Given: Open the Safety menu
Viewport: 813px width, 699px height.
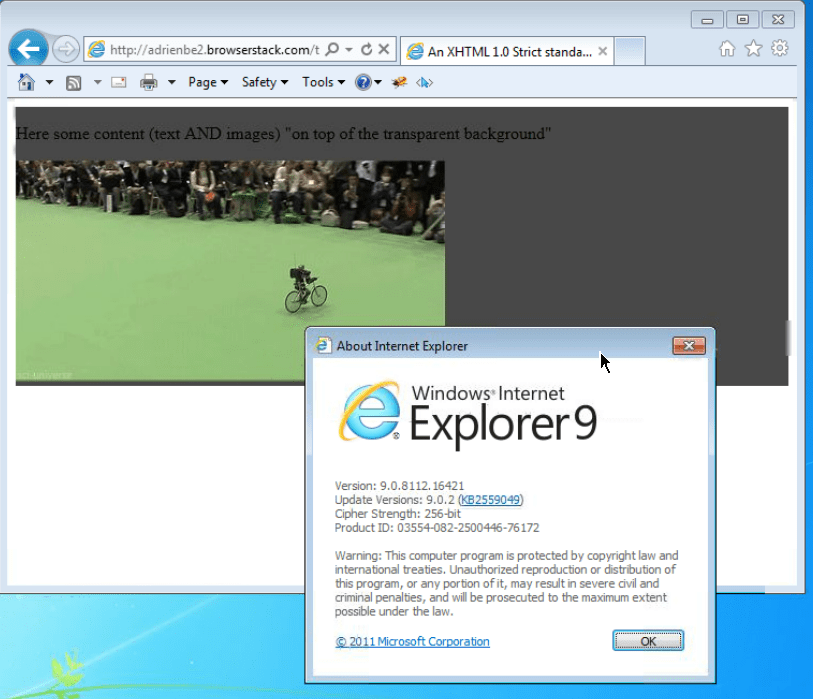Looking at the screenshot, I should pyautogui.click(x=265, y=82).
